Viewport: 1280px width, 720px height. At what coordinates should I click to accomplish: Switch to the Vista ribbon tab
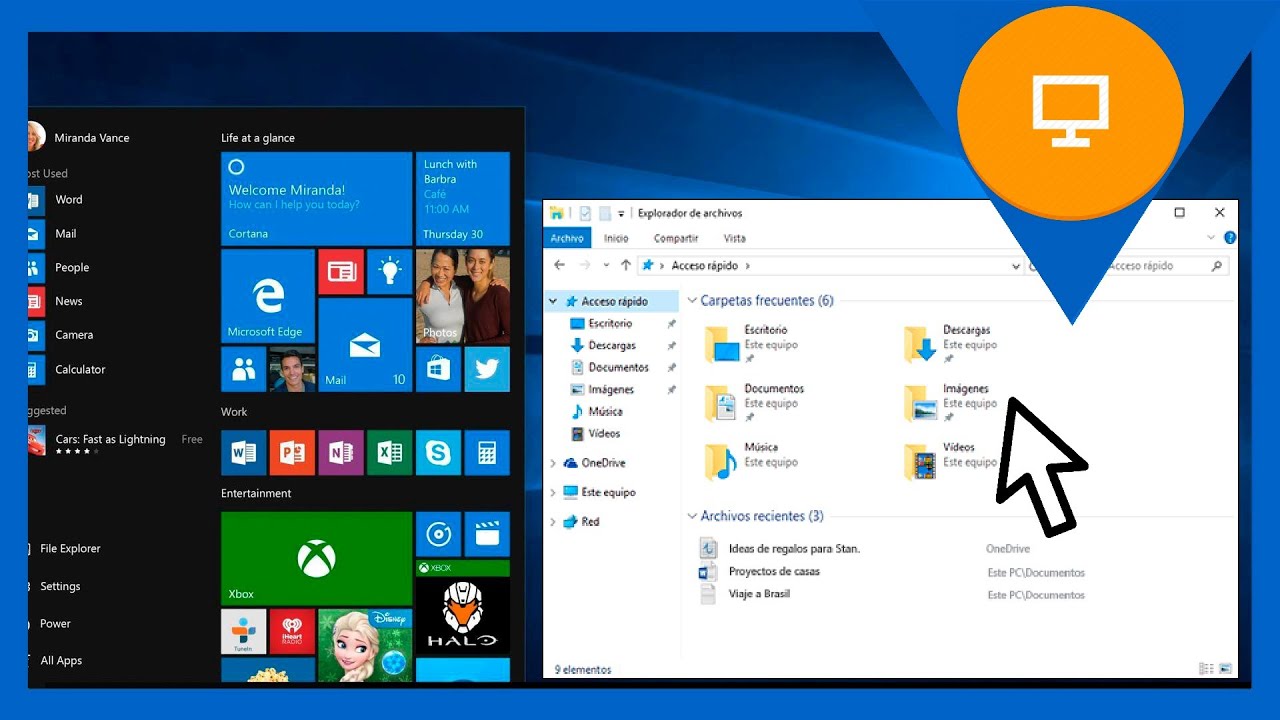click(x=735, y=238)
